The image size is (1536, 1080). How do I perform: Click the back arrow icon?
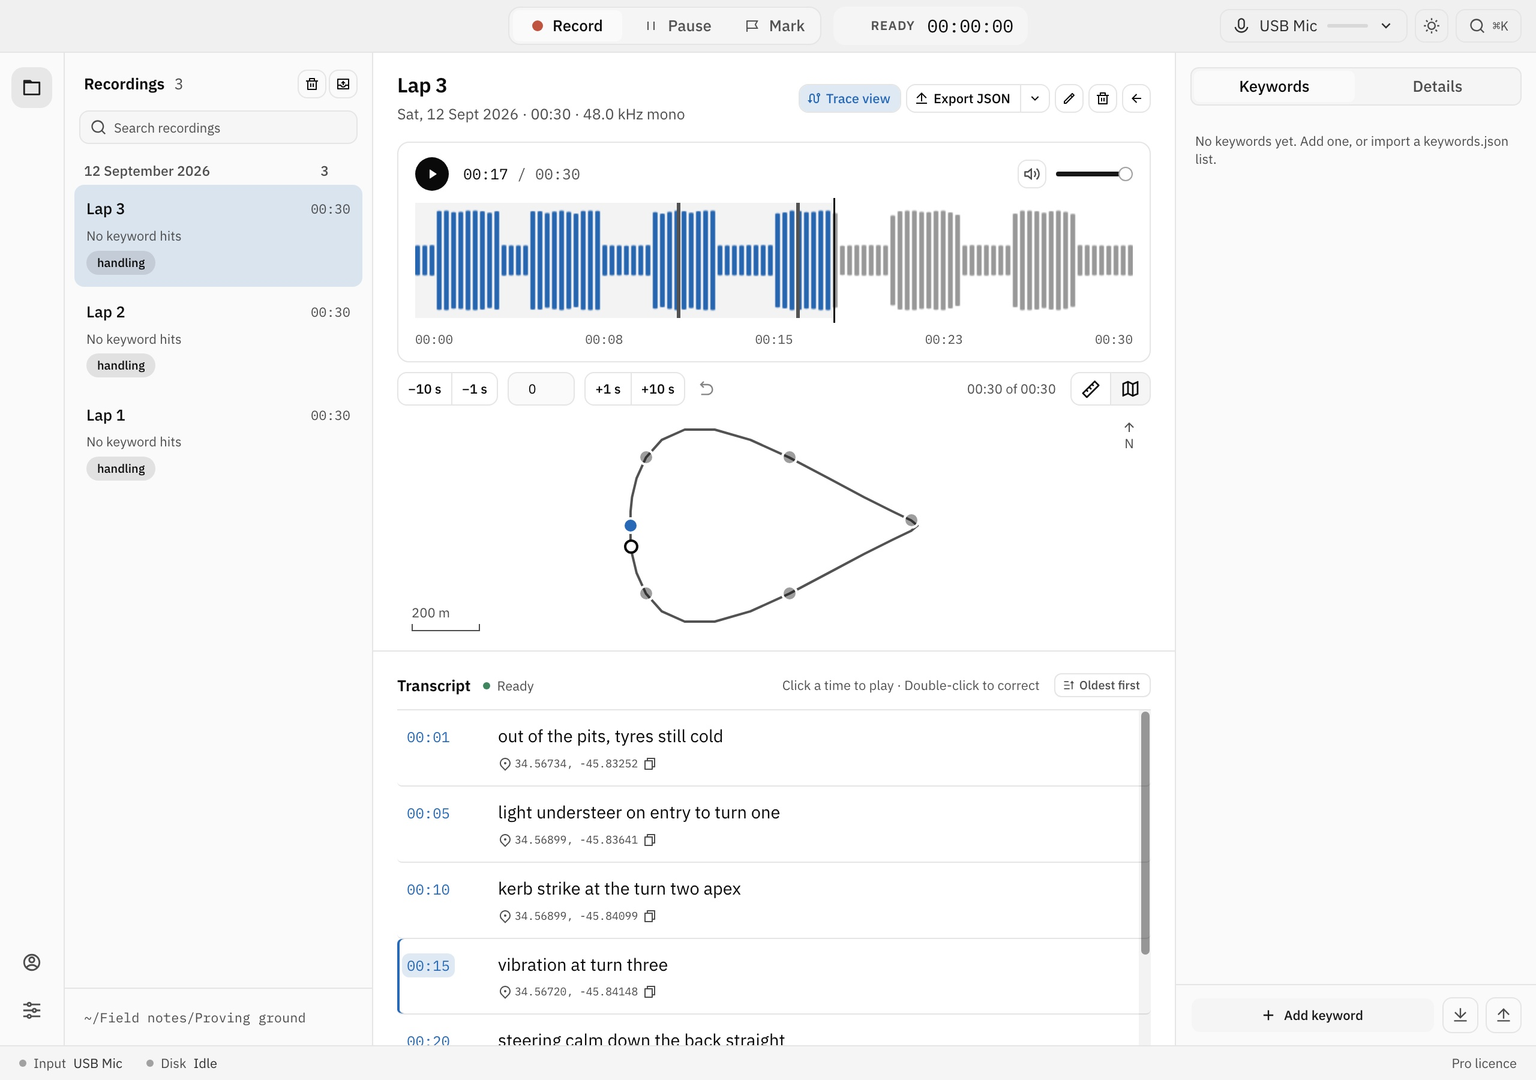point(1136,98)
